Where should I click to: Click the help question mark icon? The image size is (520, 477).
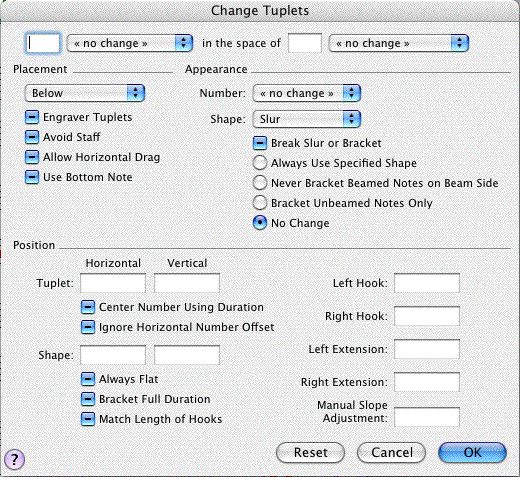pyautogui.click(x=14, y=459)
